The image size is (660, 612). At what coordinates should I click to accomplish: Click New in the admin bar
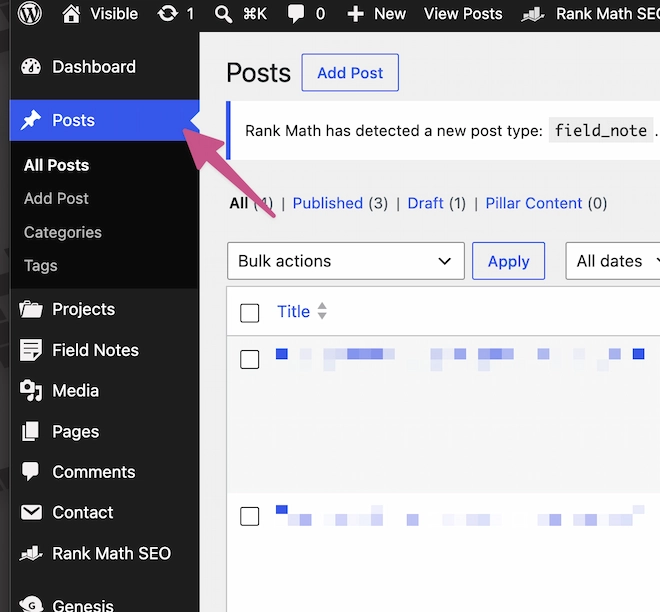coord(390,14)
